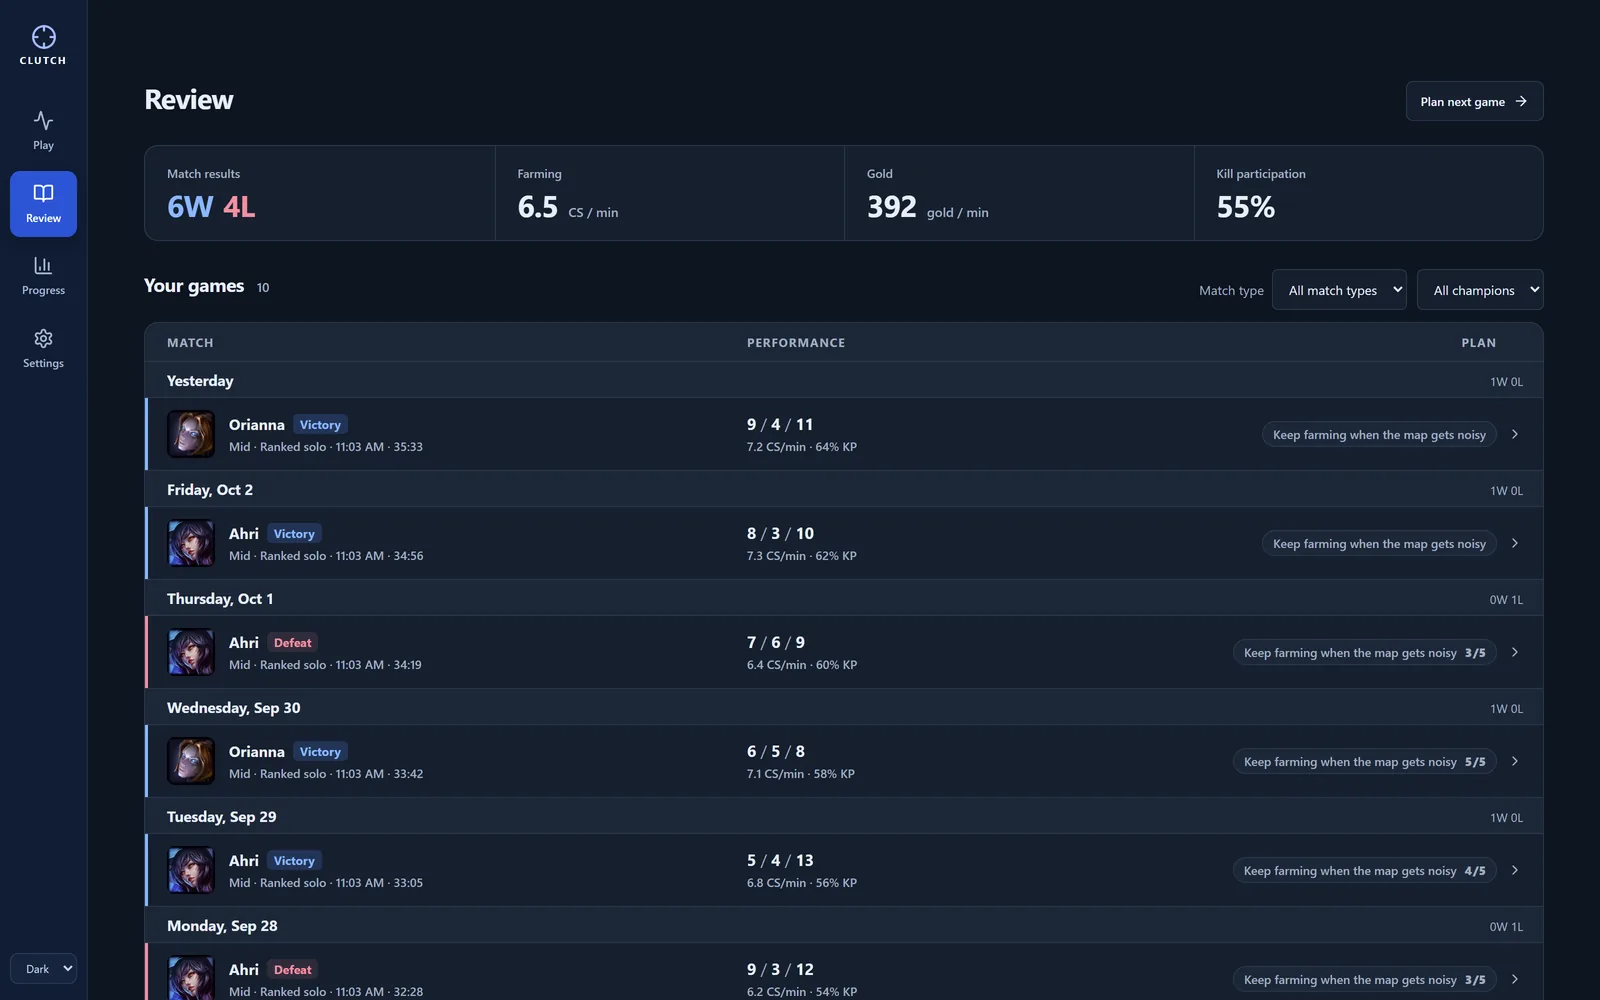Open plan tag scored 5/5 on Wednesday match
The height and width of the screenshot is (1000, 1600).
1364,761
